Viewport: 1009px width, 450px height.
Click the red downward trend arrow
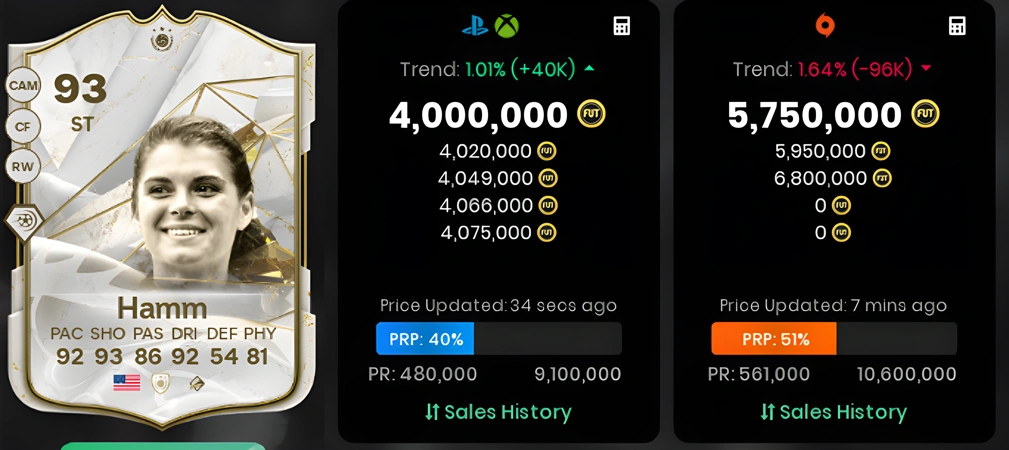point(926,69)
